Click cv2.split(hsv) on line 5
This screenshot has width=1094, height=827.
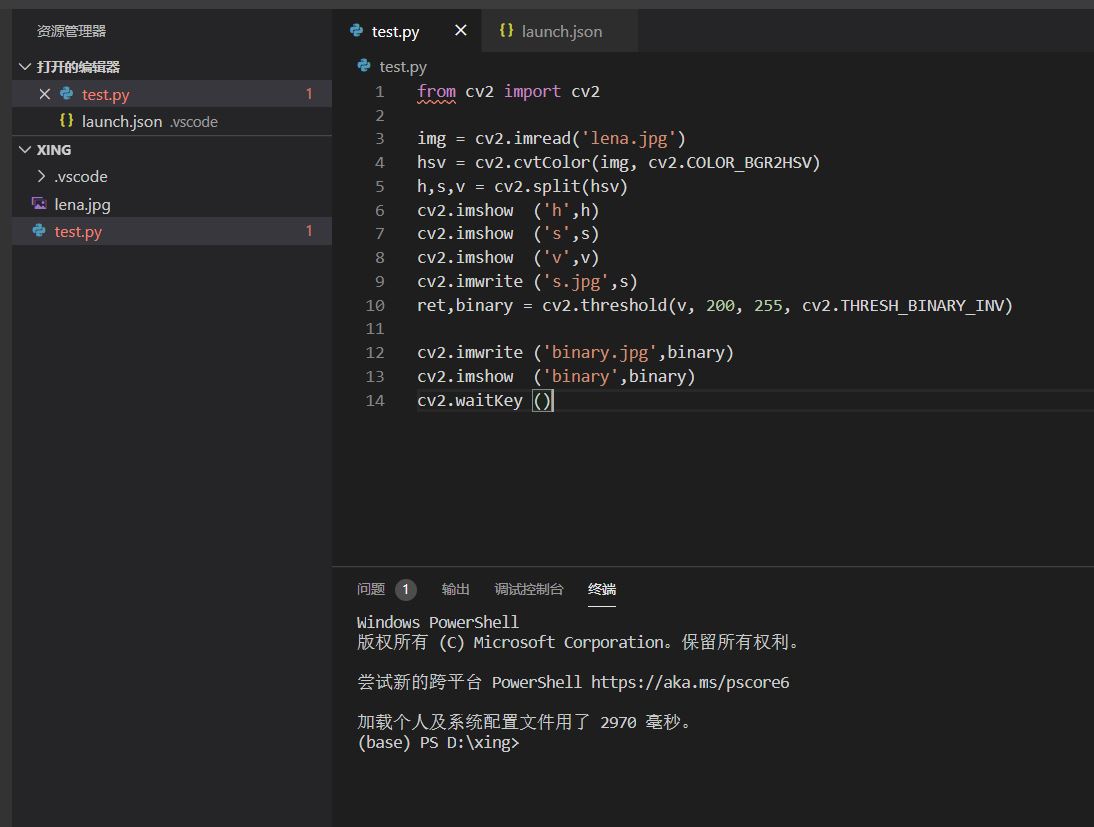click(x=561, y=186)
